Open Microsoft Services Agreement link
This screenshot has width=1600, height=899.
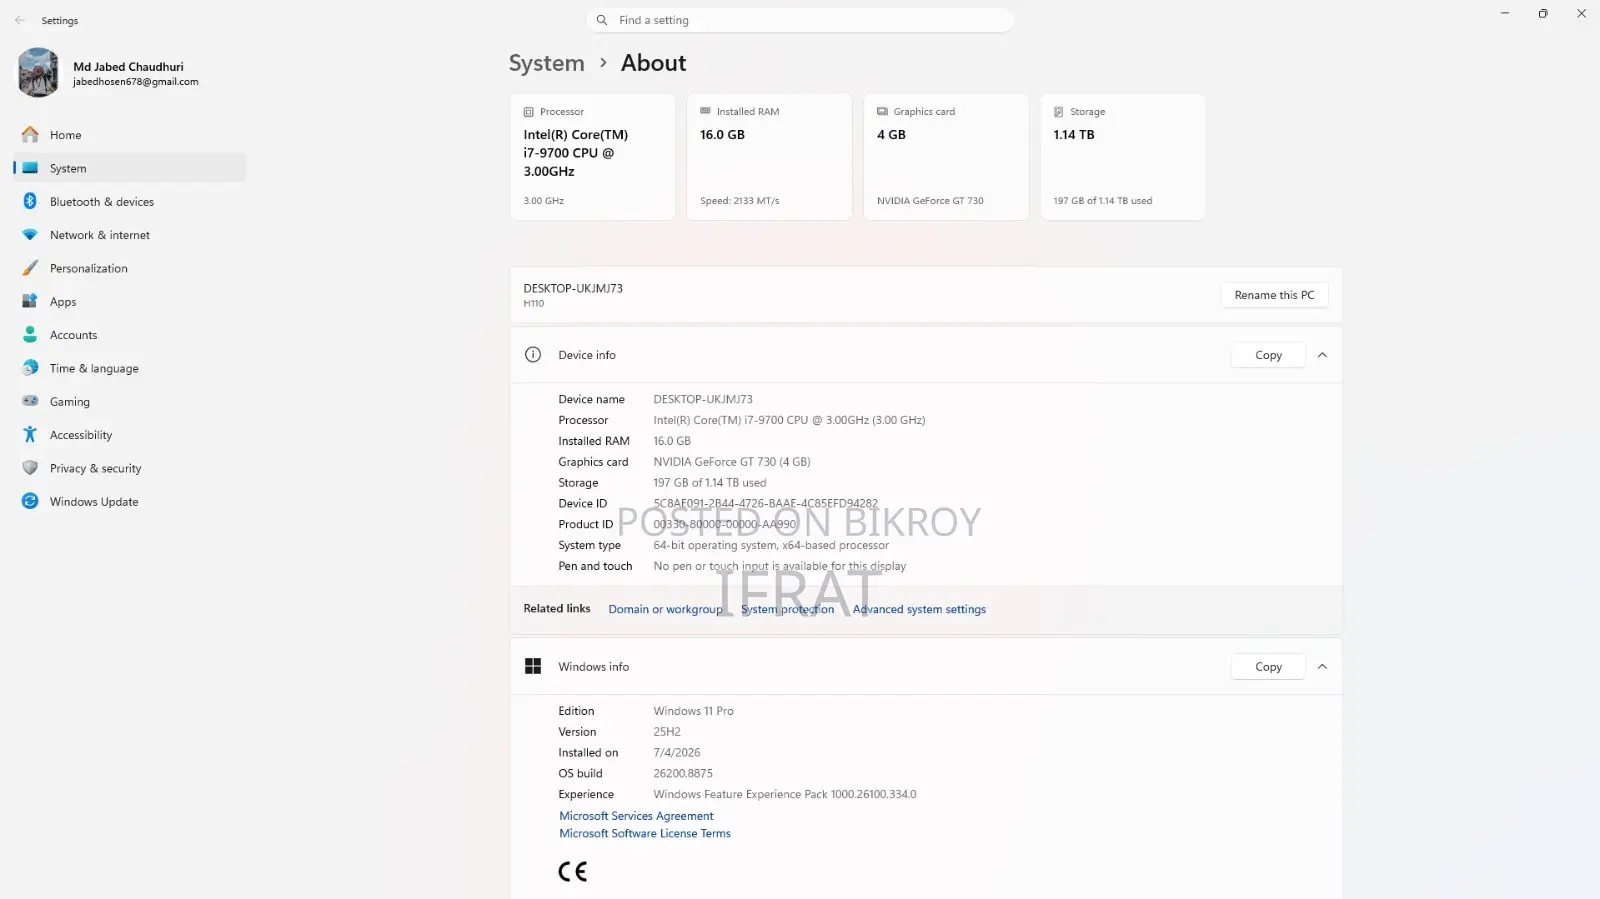pyautogui.click(x=636, y=816)
